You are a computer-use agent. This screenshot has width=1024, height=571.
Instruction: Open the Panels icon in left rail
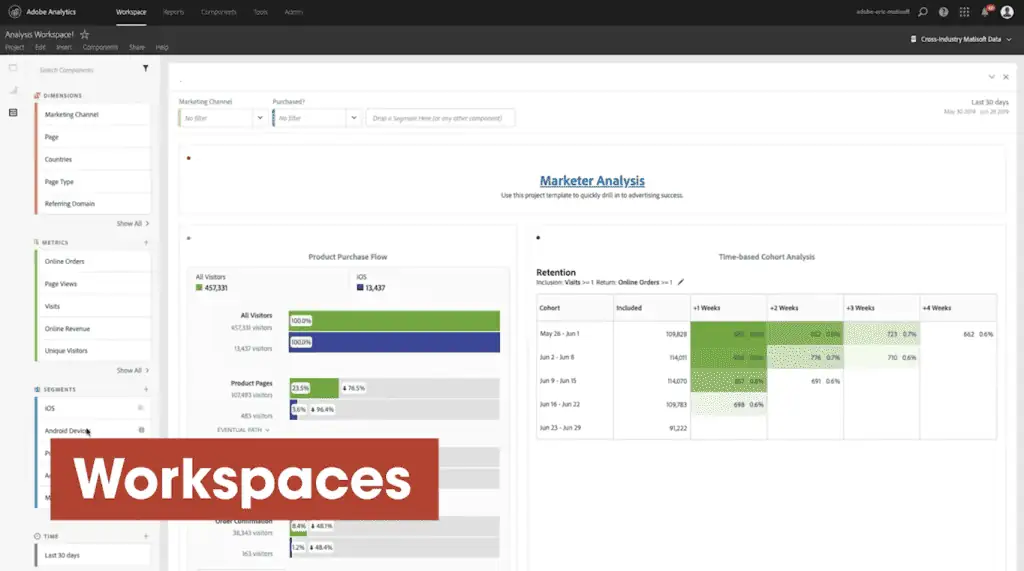coord(13,68)
